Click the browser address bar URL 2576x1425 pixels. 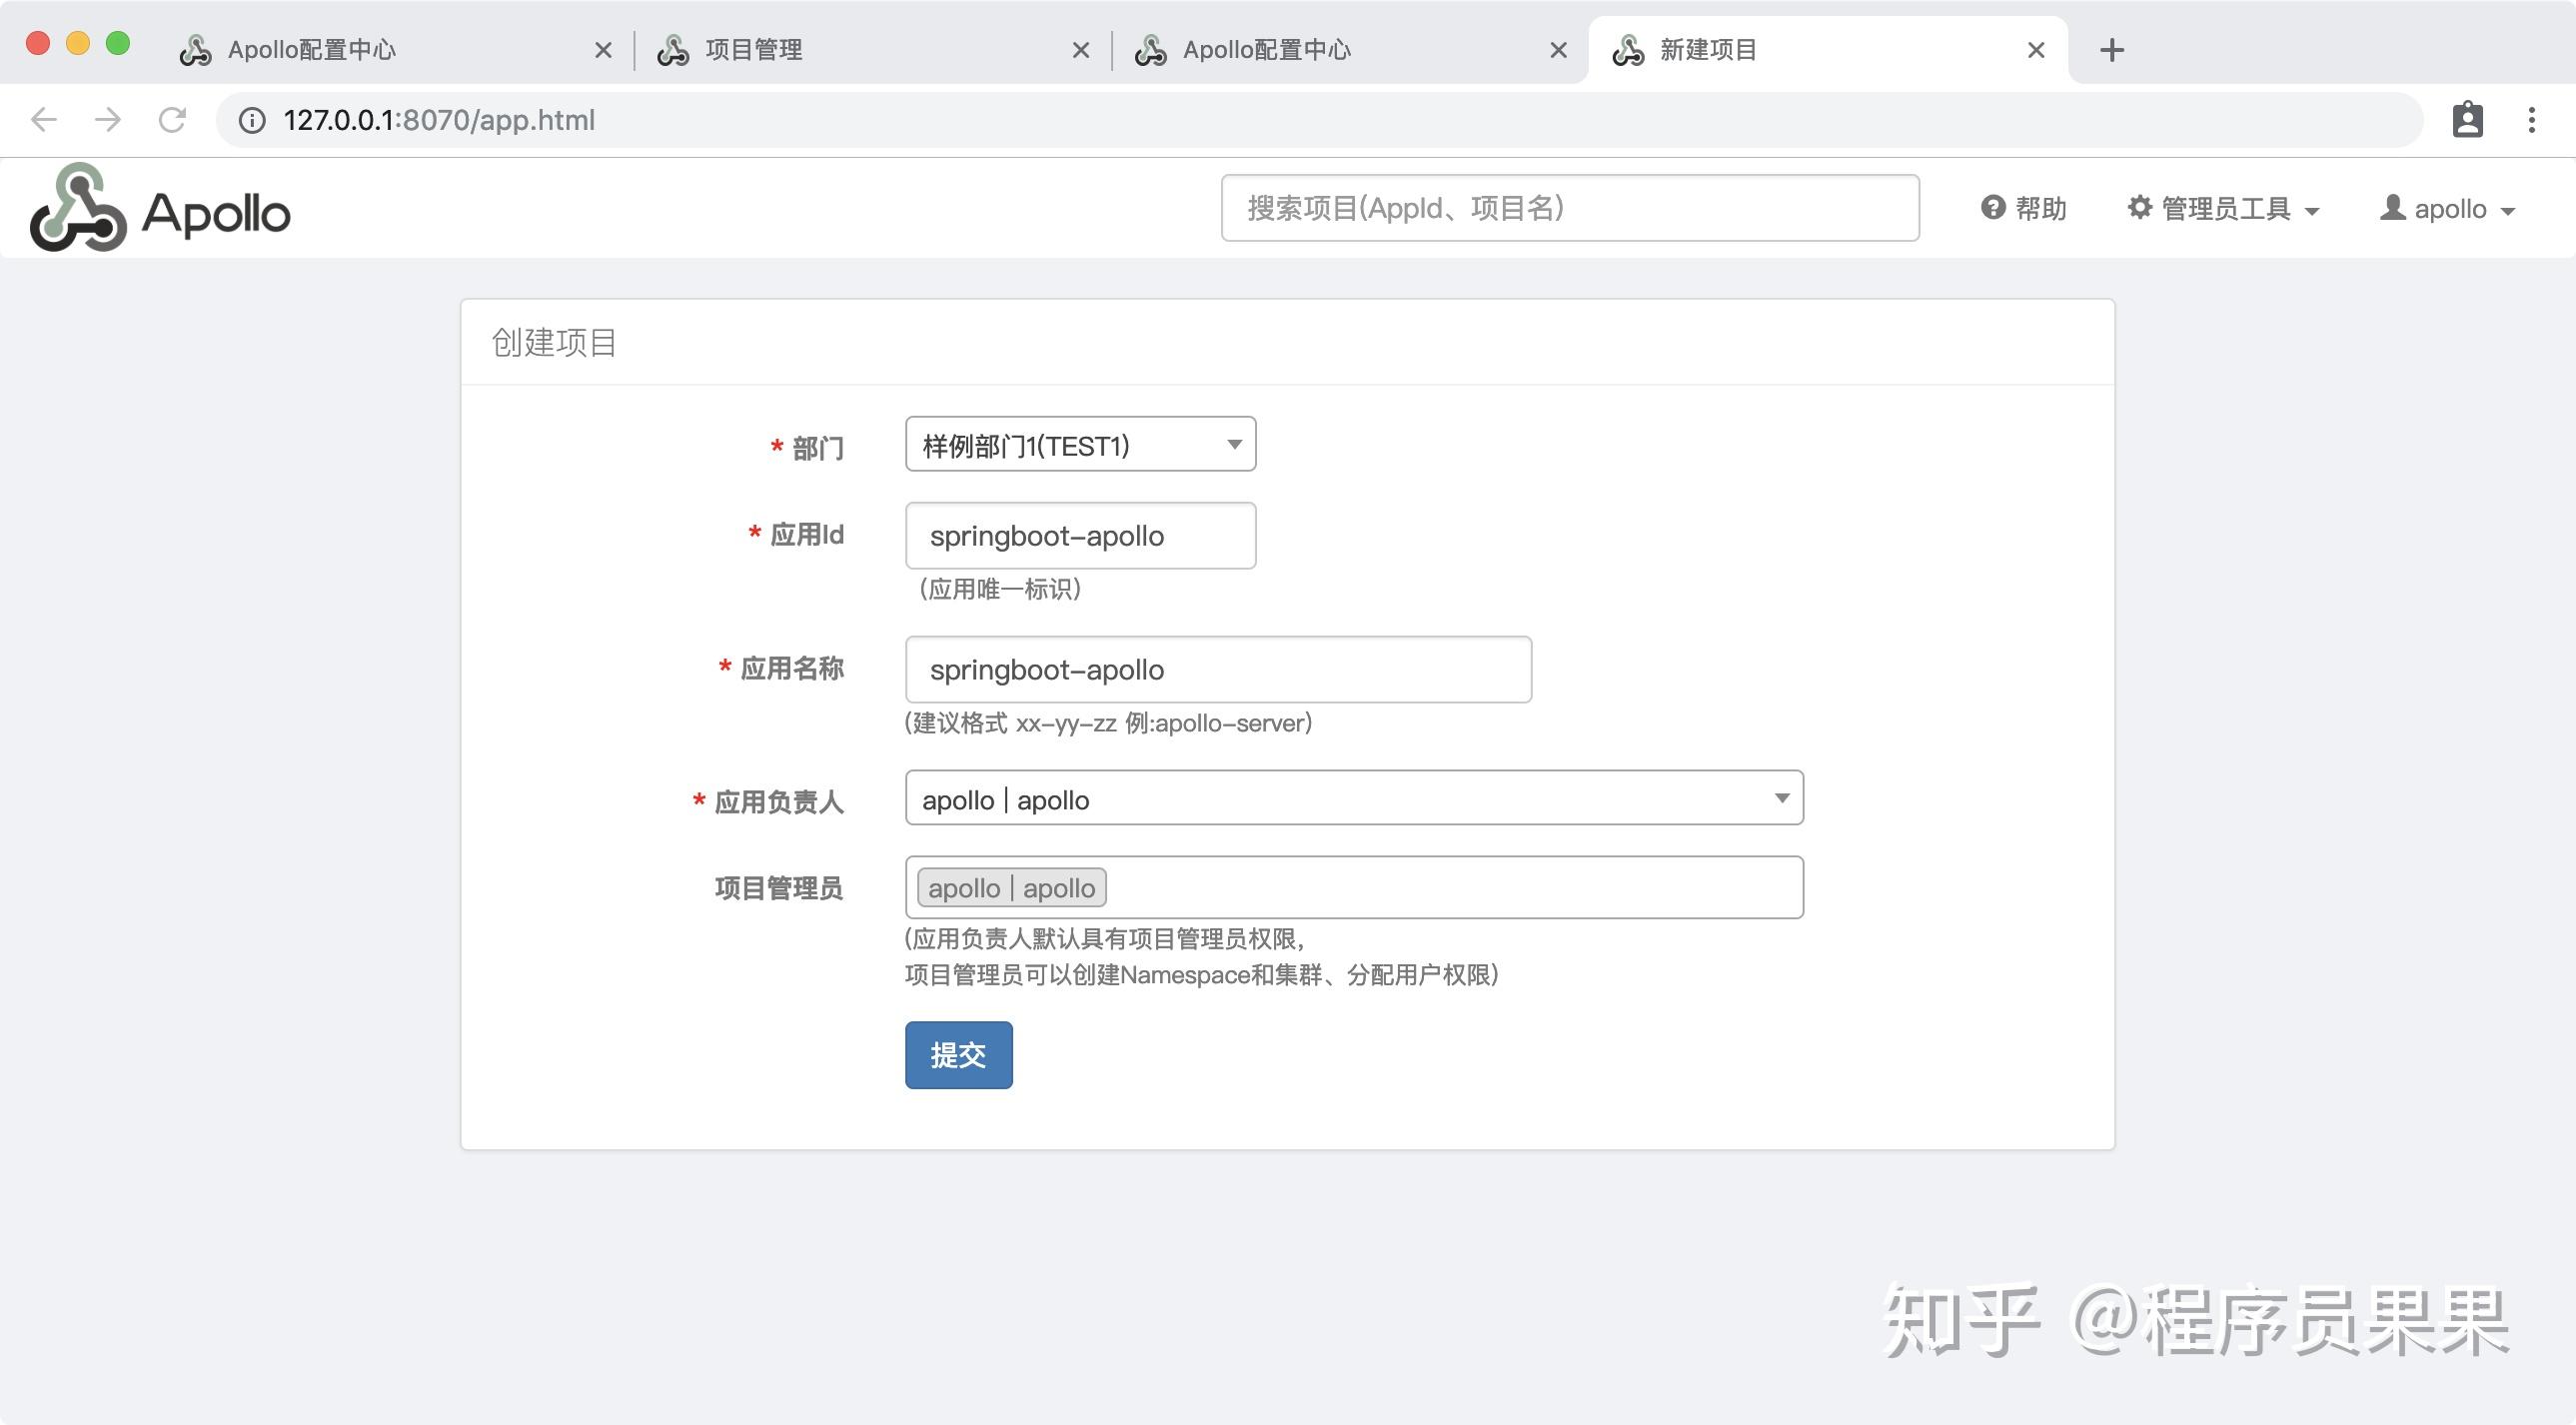[439, 120]
